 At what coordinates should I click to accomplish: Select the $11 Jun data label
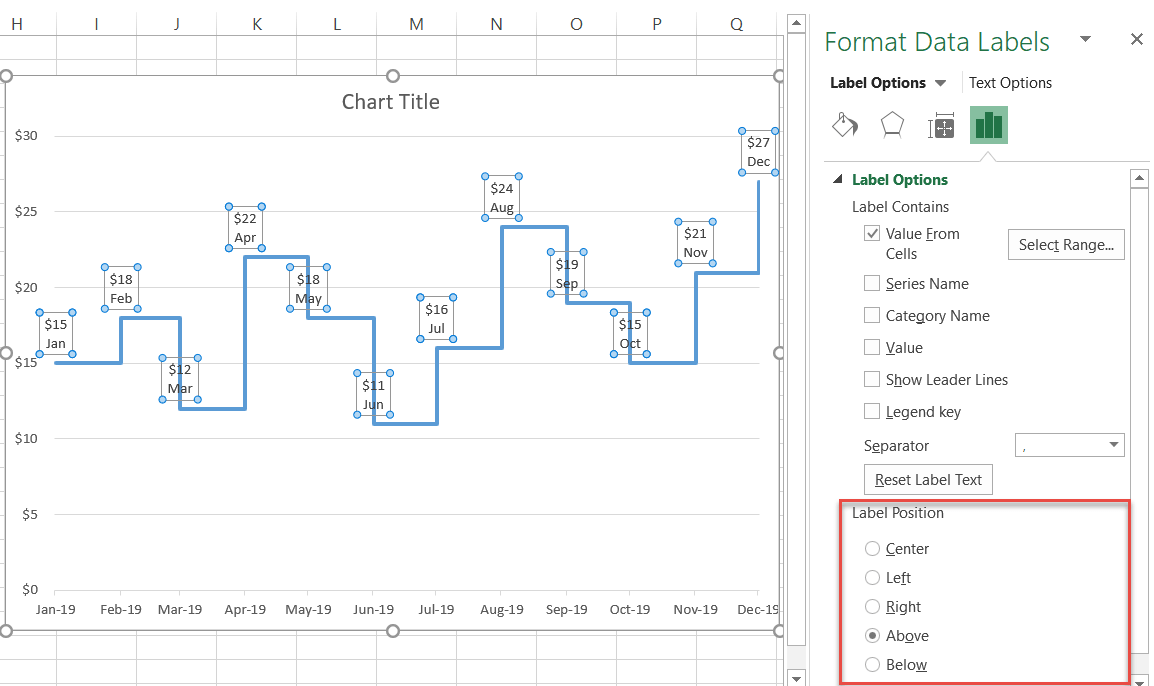point(373,395)
